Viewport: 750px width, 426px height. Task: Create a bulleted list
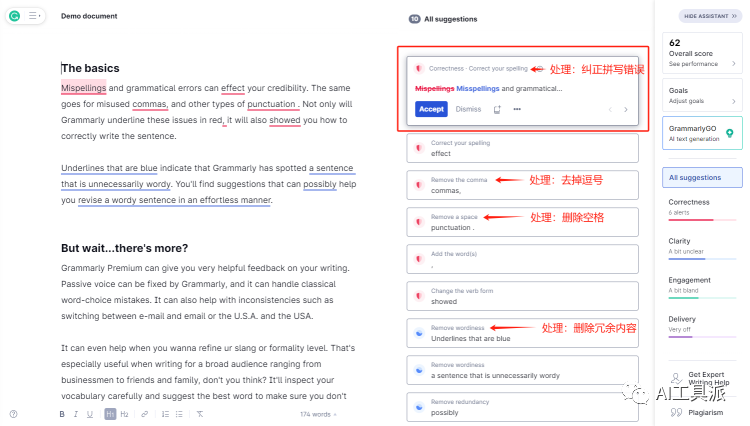tap(179, 414)
